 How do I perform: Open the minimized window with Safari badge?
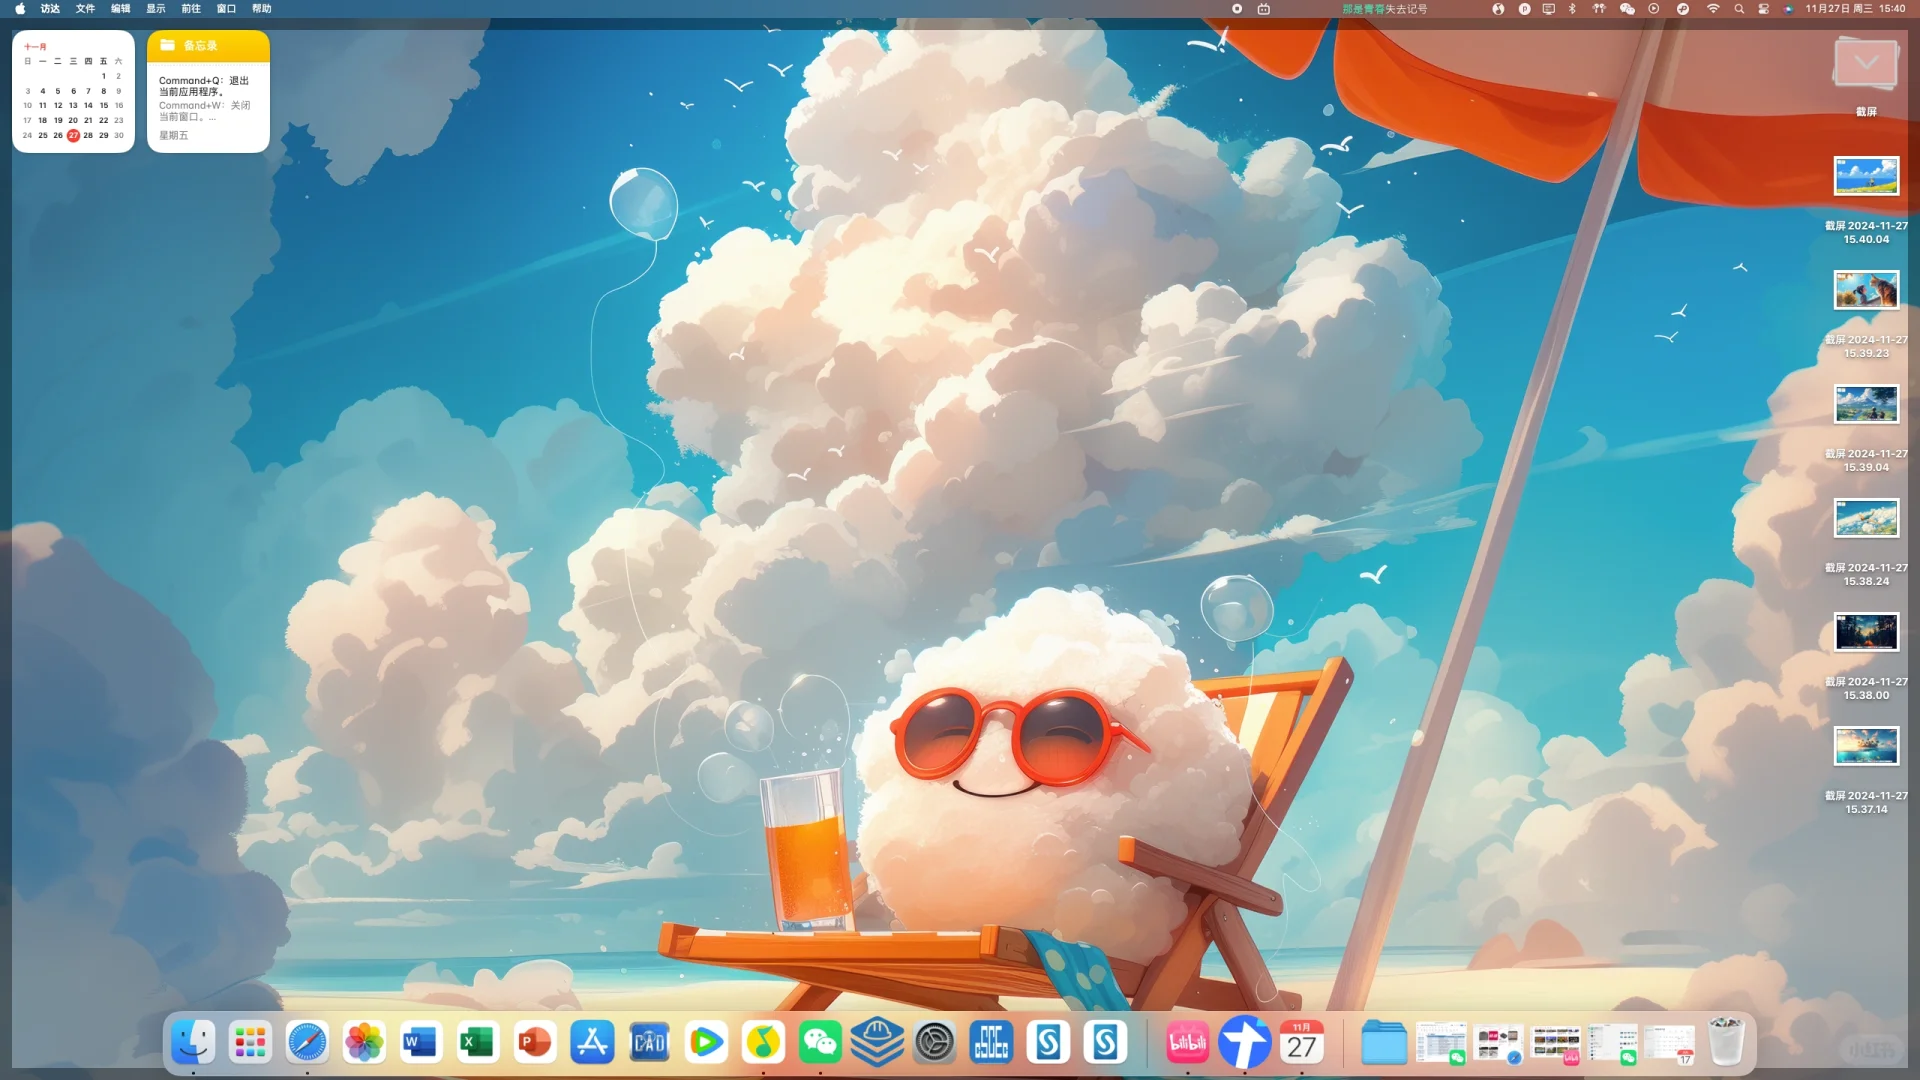[1498, 1043]
